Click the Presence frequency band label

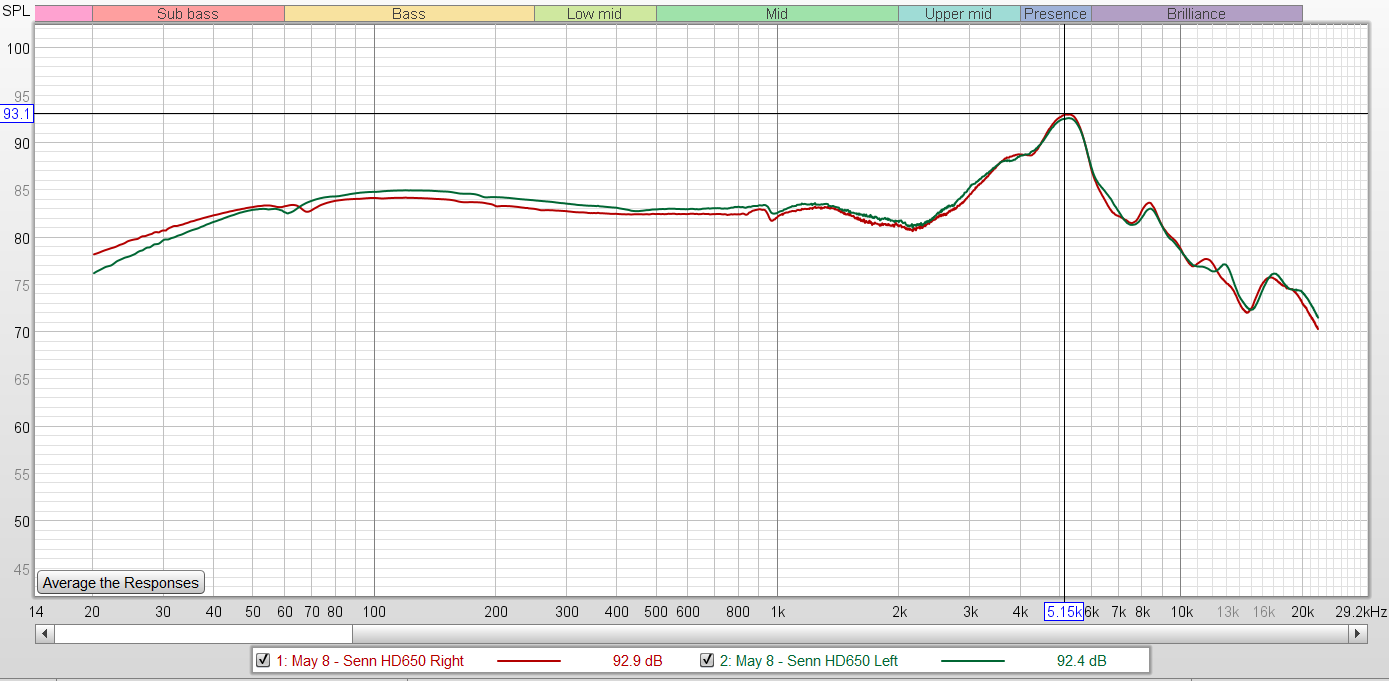coord(1055,14)
